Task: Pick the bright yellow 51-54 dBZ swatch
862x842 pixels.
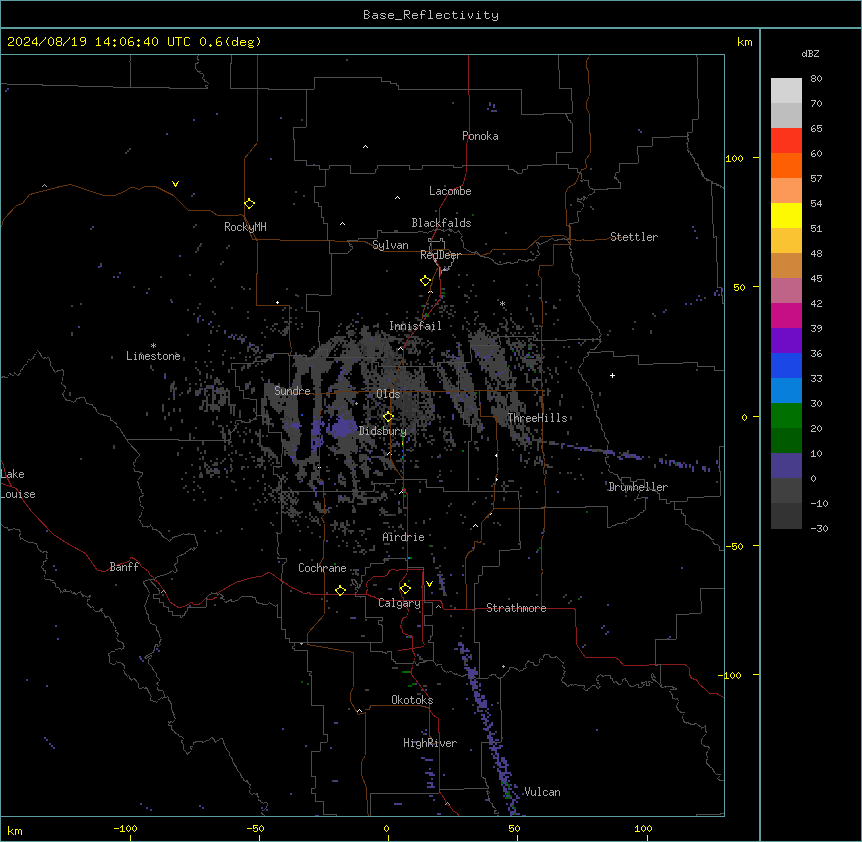Action: 786,215
